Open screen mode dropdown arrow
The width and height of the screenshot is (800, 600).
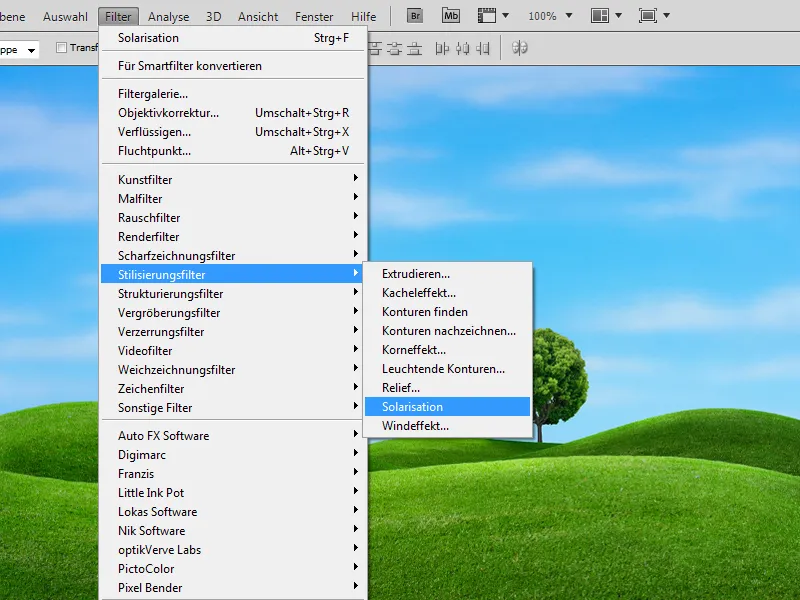click(666, 16)
